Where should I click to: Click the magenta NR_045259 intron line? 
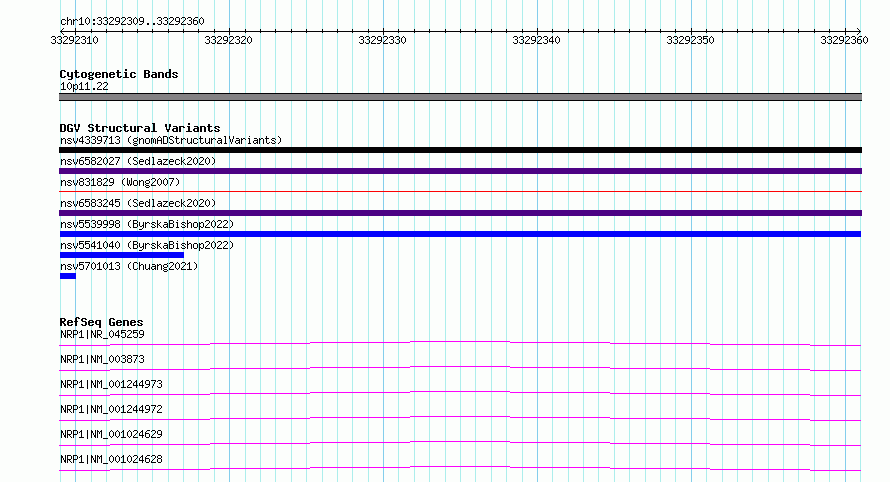point(460,342)
